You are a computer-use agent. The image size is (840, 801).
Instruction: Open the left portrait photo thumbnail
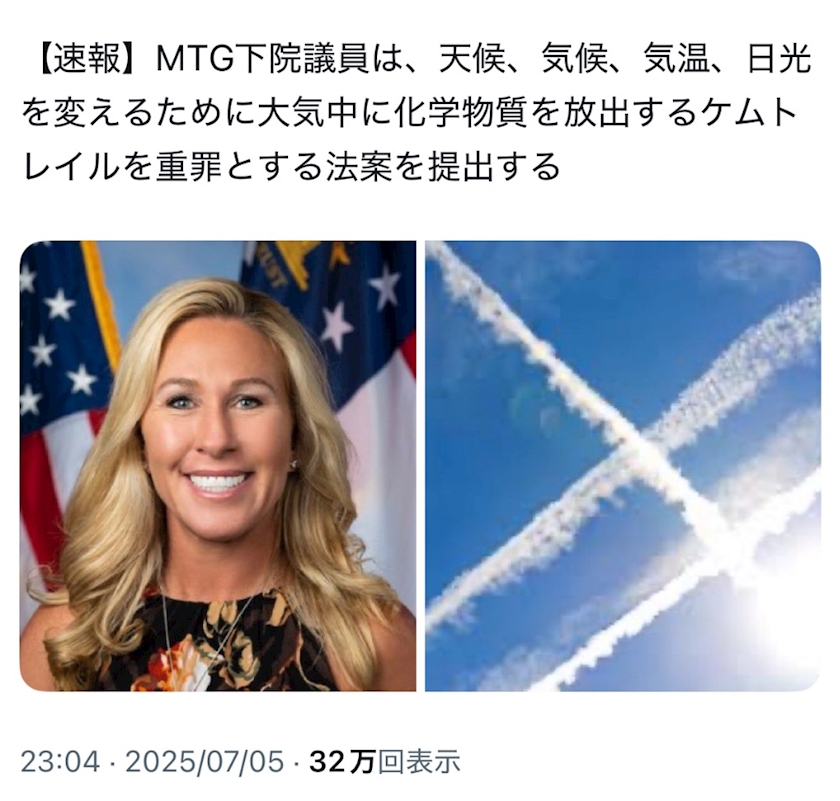pos(218,466)
